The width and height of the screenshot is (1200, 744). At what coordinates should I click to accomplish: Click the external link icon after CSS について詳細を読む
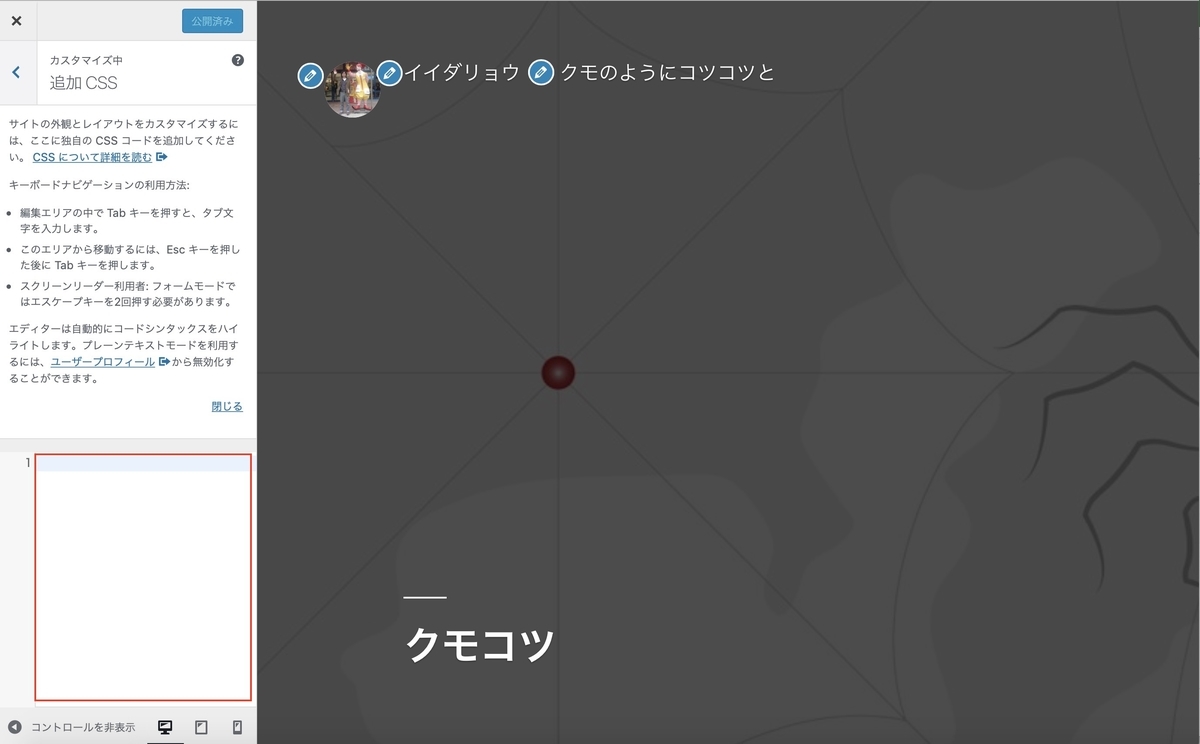click(x=162, y=157)
